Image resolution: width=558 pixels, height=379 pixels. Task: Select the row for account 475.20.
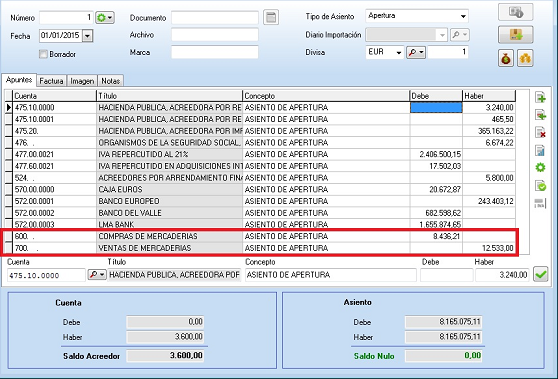(260, 131)
